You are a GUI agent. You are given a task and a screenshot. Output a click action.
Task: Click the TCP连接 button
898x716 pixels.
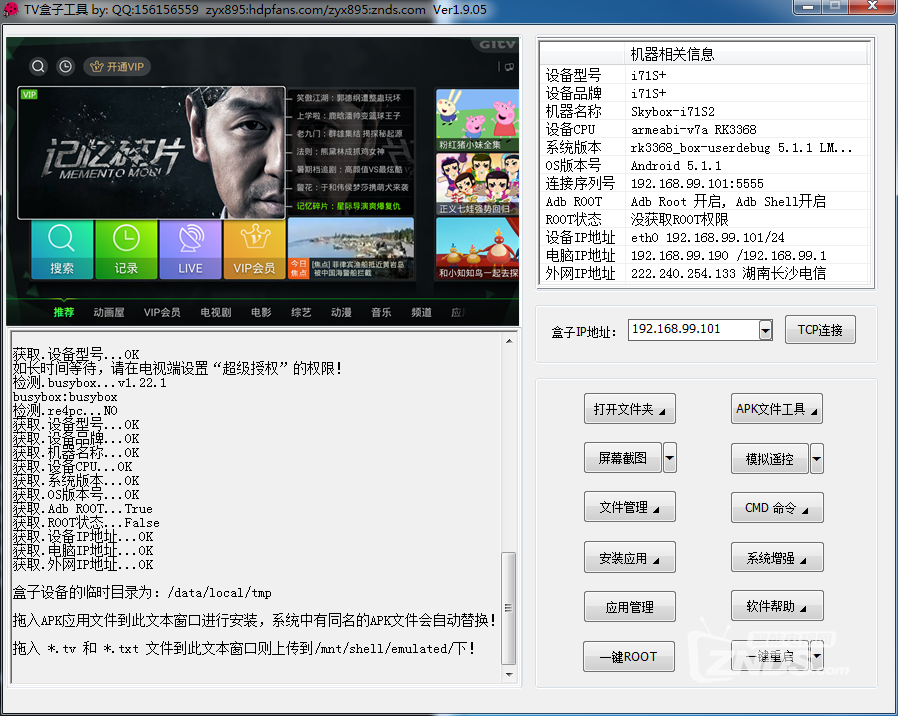pos(820,330)
